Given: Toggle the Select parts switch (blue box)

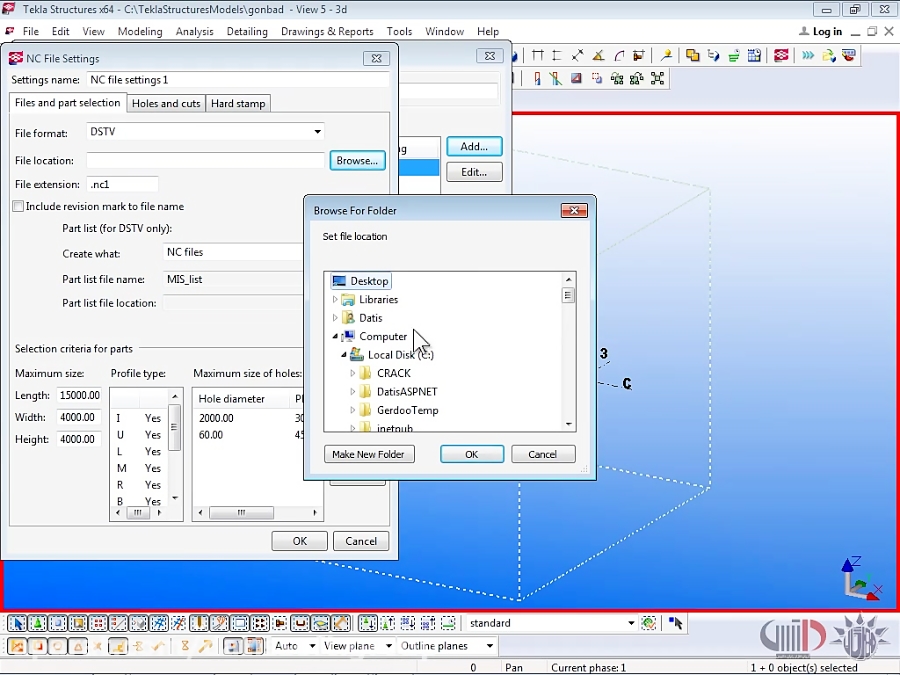Looking at the screenshot, I should point(57,623).
